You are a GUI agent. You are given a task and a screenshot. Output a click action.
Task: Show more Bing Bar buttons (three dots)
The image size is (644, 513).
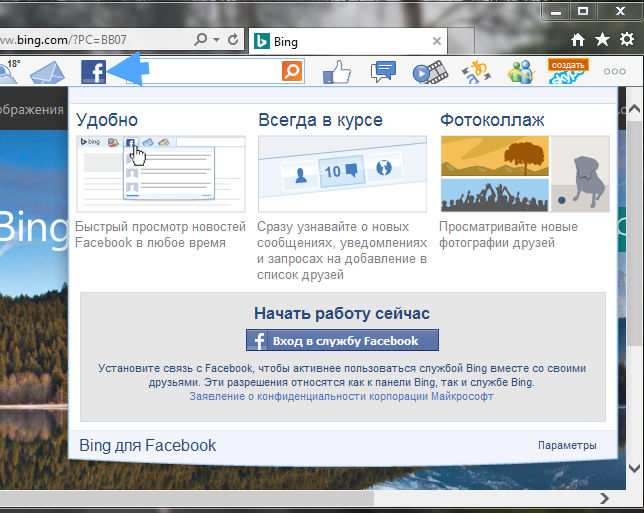[614, 71]
